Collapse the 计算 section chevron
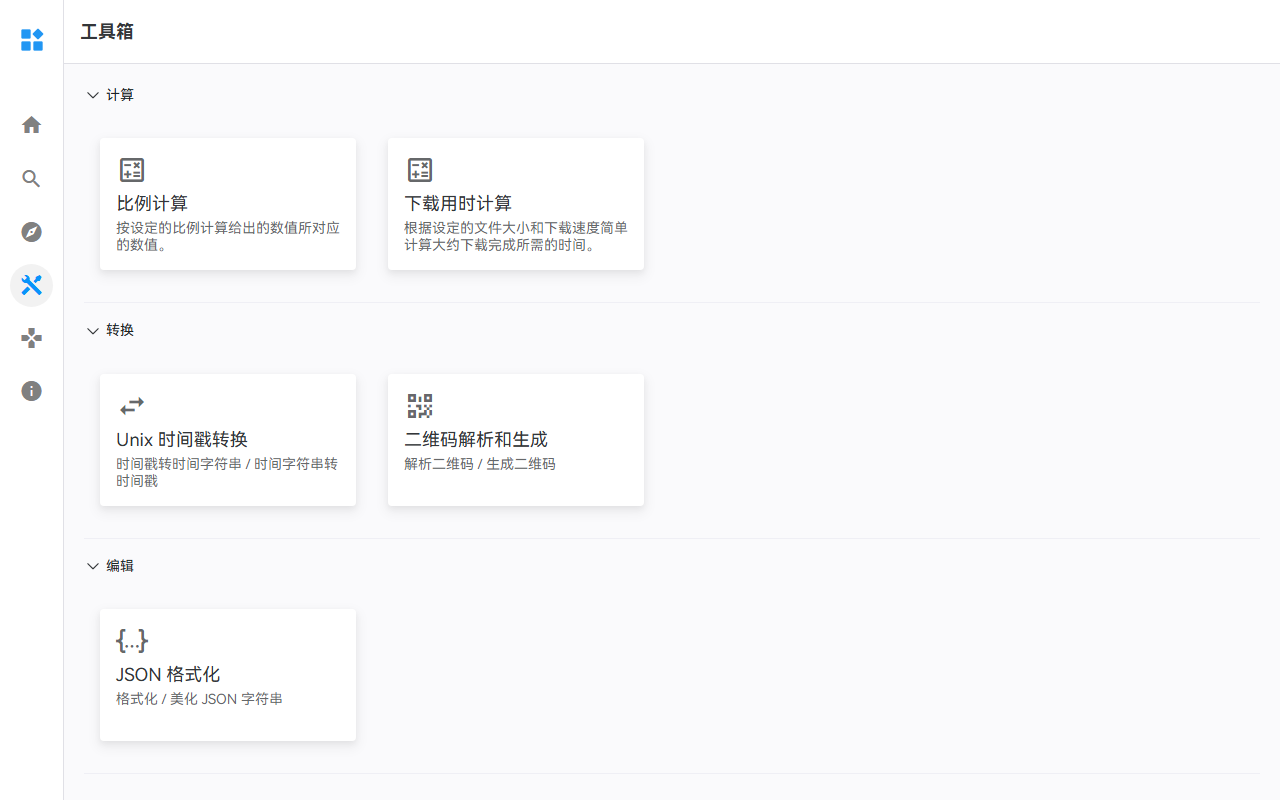Viewport: 1280px width, 800px height. 93,95
